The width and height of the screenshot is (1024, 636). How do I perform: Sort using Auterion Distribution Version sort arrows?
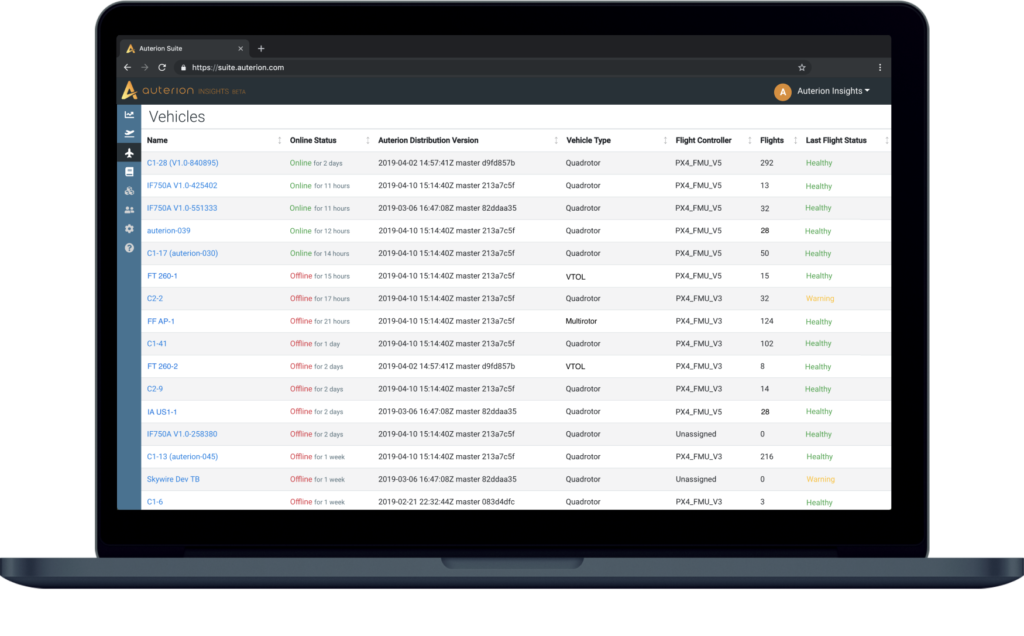[556, 140]
